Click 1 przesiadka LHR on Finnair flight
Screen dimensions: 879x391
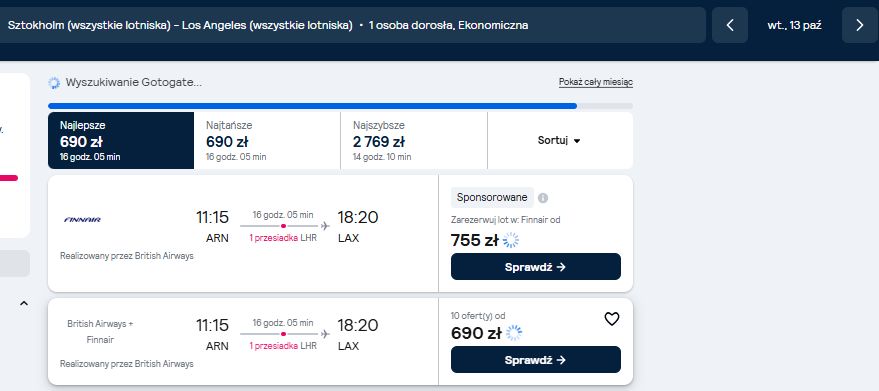point(283,238)
